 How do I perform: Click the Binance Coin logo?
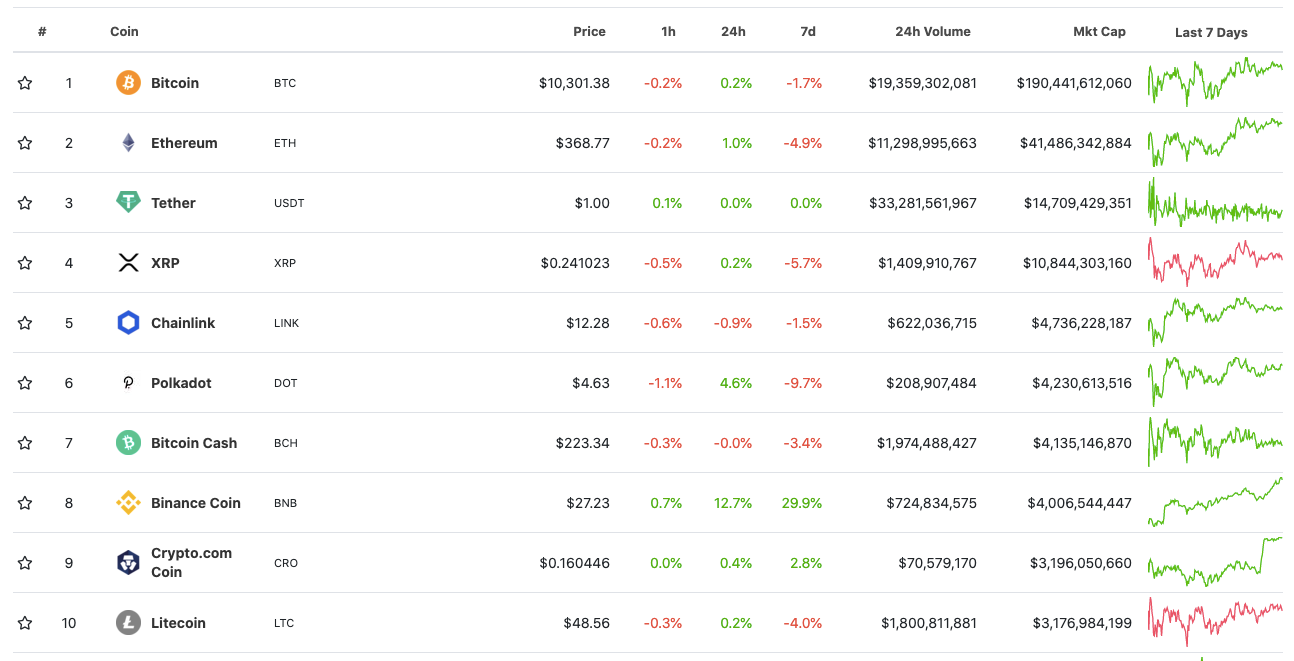pos(128,503)
